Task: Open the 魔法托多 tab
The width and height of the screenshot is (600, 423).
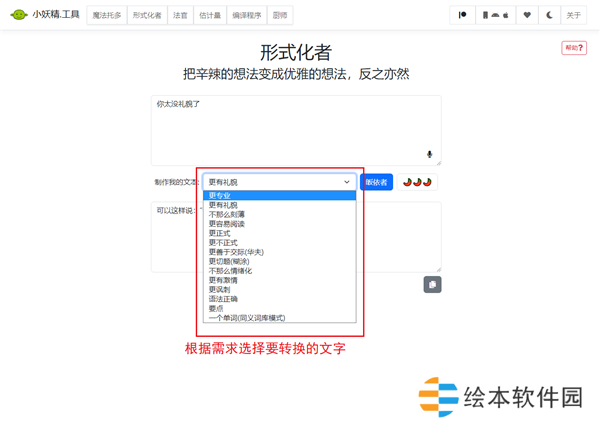Action: coord(107,15)
